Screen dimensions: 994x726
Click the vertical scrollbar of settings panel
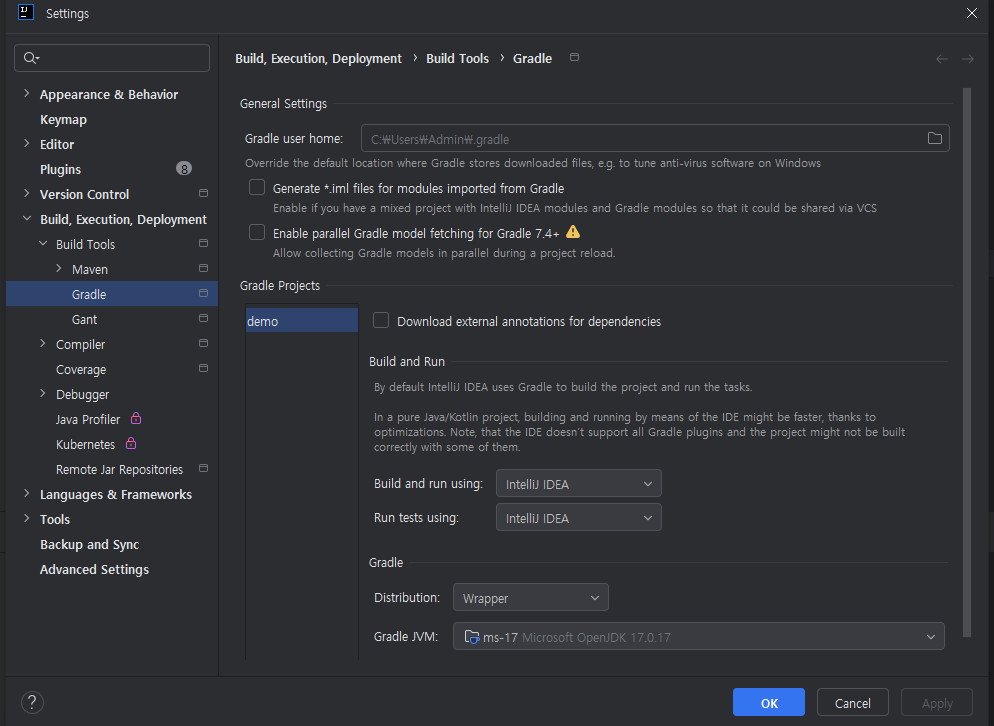click(967, 361)
